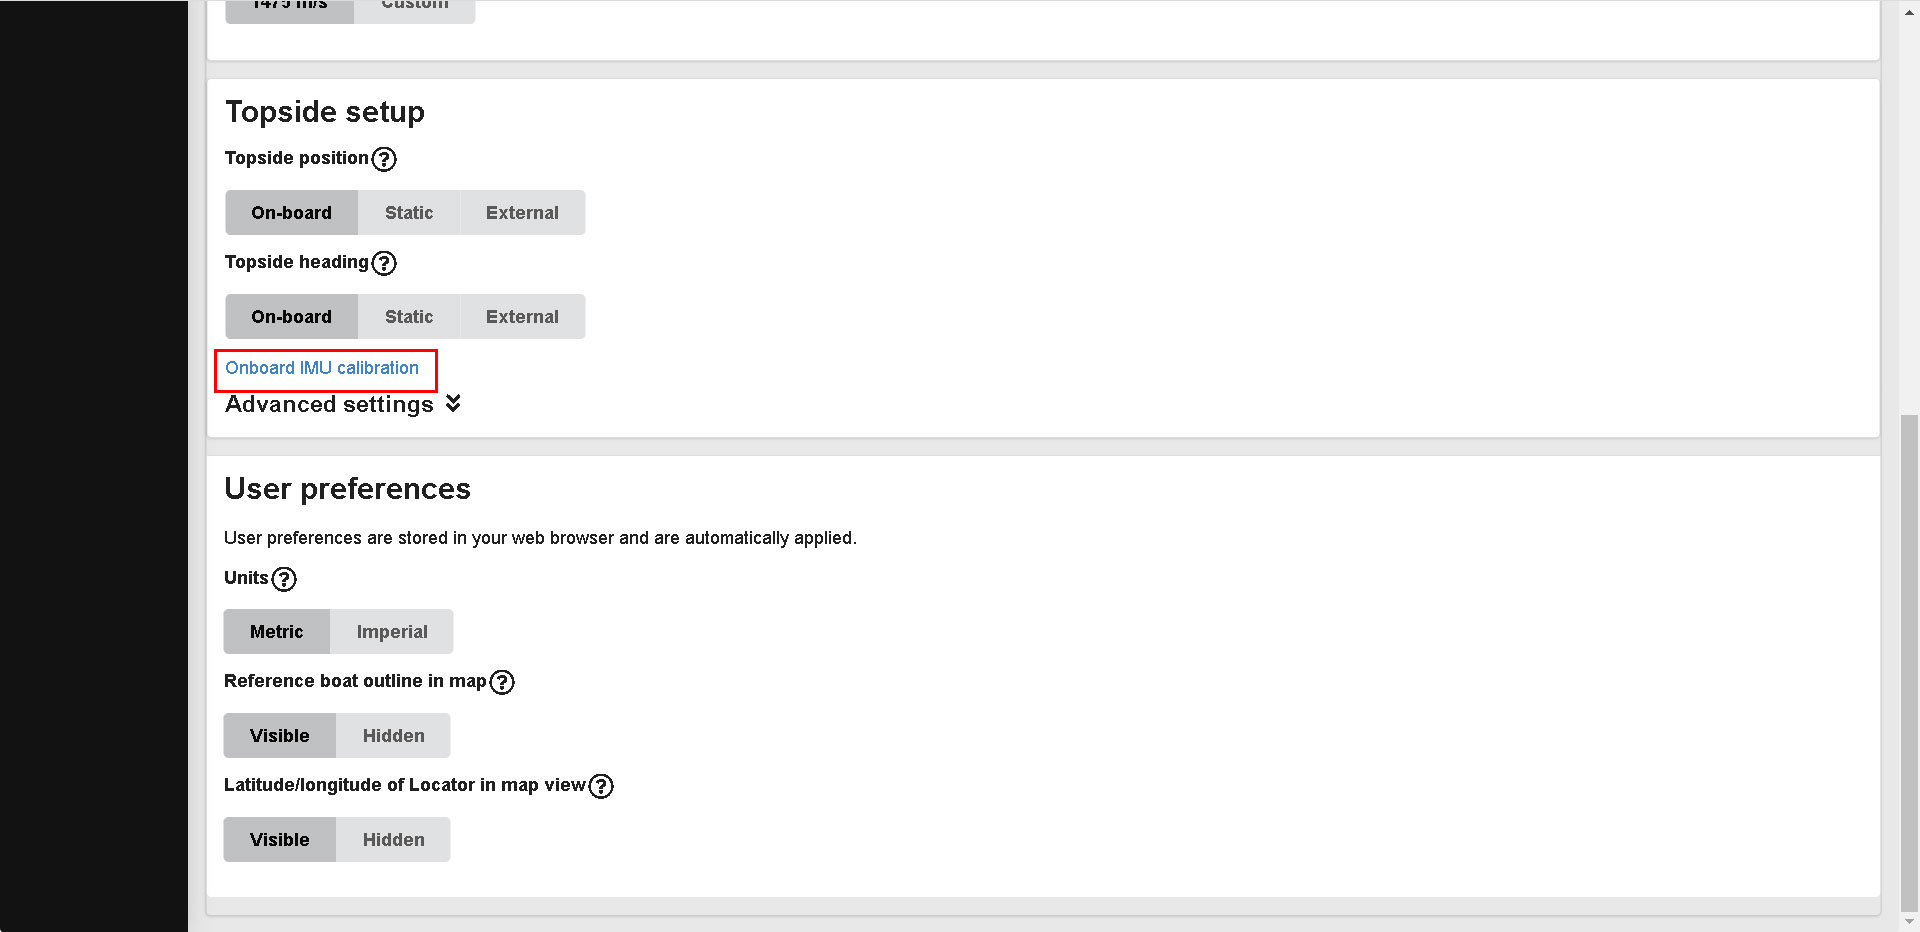Hide Locator latitude/longitude in map view
The width and height of the screenshot is (1920, 932).
click(x=393, y=840)
